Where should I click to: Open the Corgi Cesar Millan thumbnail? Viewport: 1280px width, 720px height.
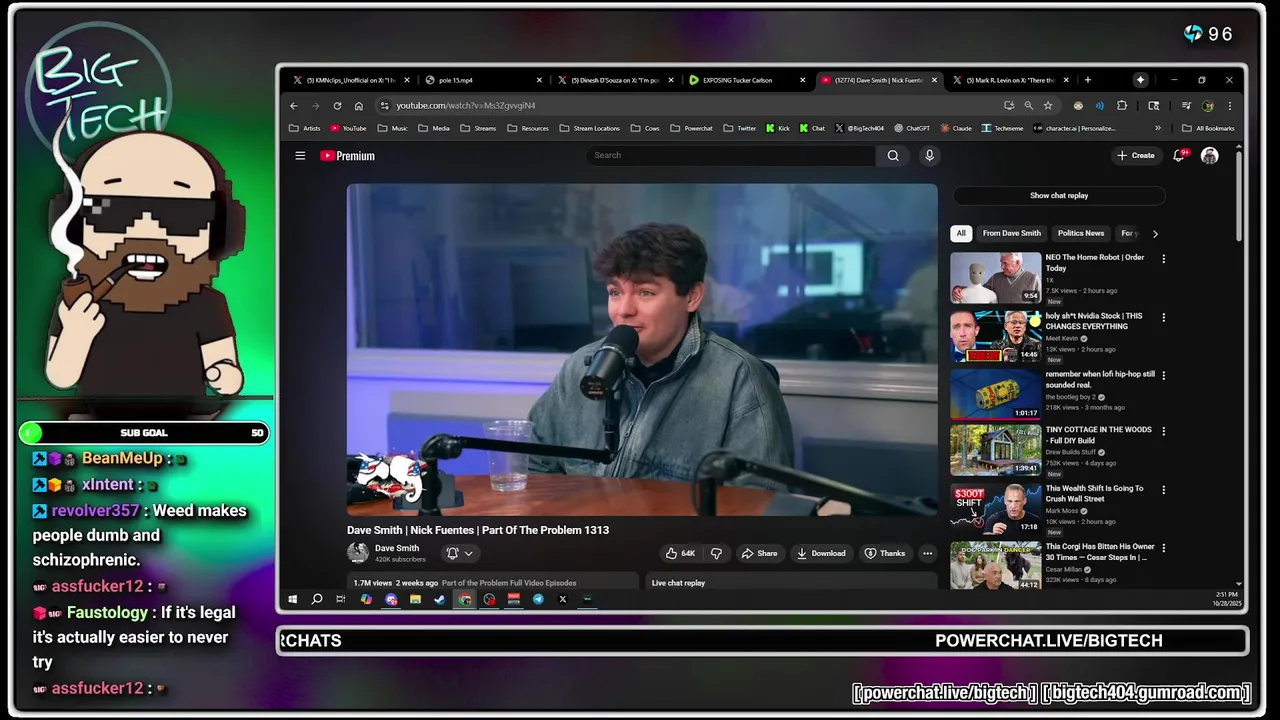point(995,566)
